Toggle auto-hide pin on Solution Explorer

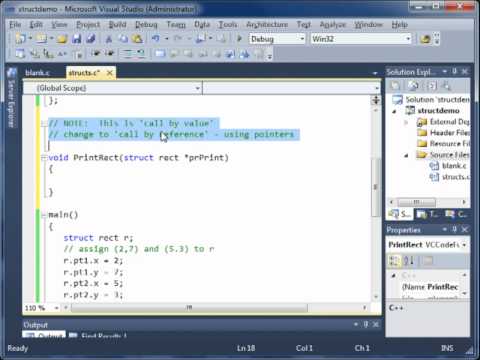pos(455,71)
